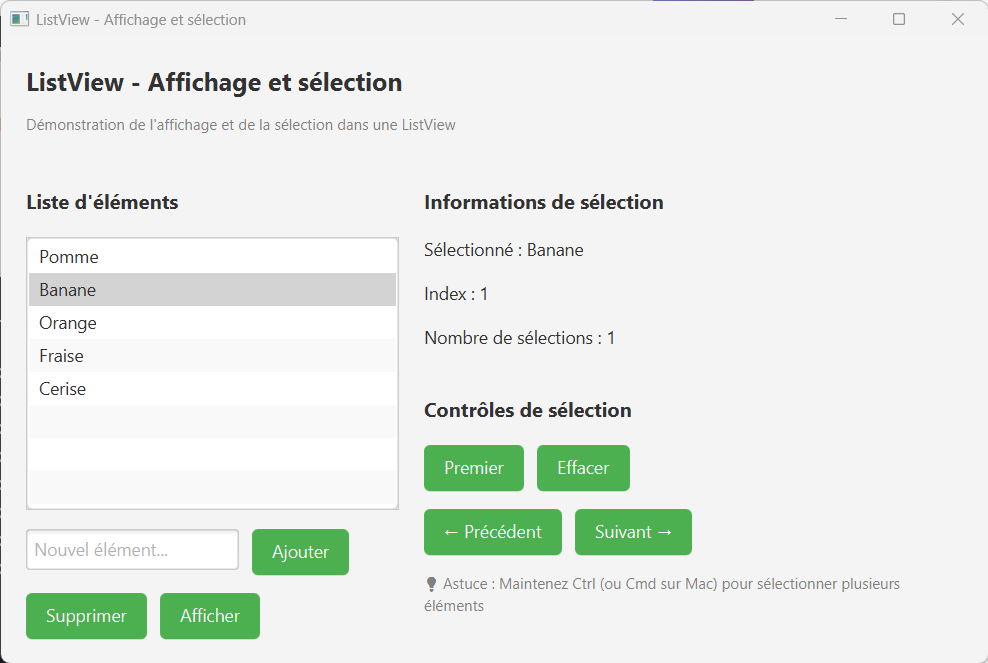Click the Afficher button
The image size is (988, 663).
(x=209, y=616)
